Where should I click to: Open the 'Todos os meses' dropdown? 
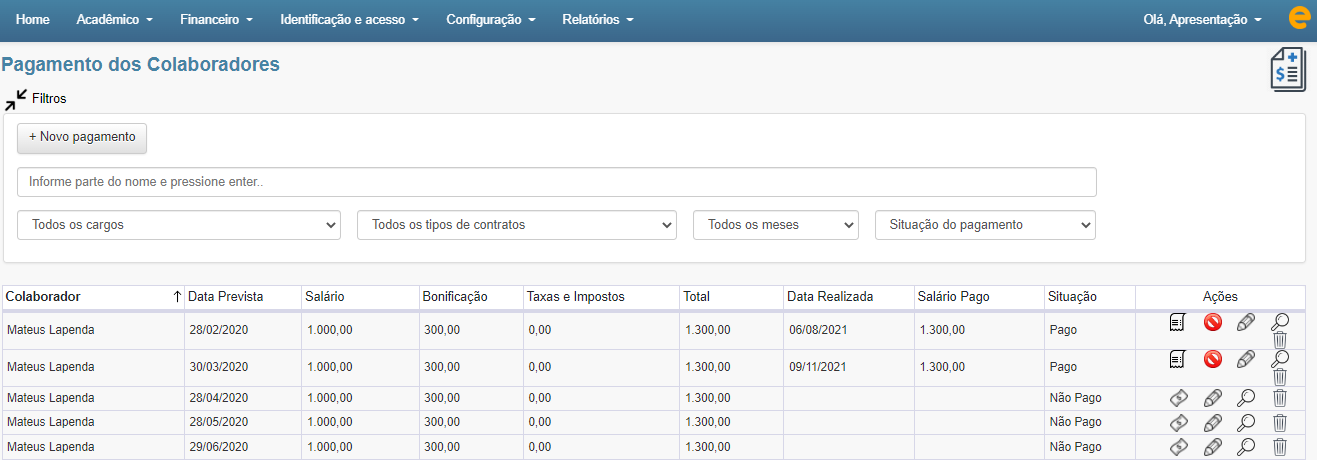775,225
